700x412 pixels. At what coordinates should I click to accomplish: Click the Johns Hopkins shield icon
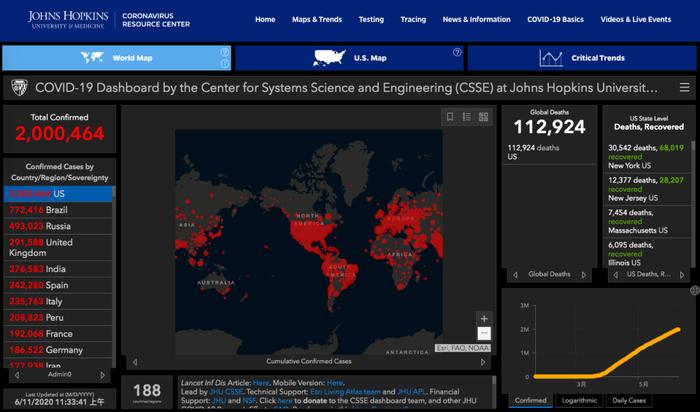(x=19, y=87)
